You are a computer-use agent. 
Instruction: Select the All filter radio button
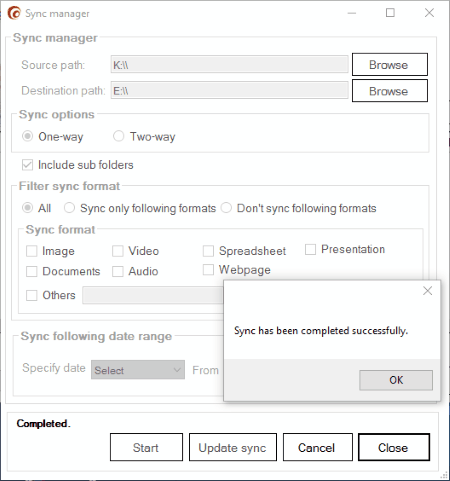27,208
